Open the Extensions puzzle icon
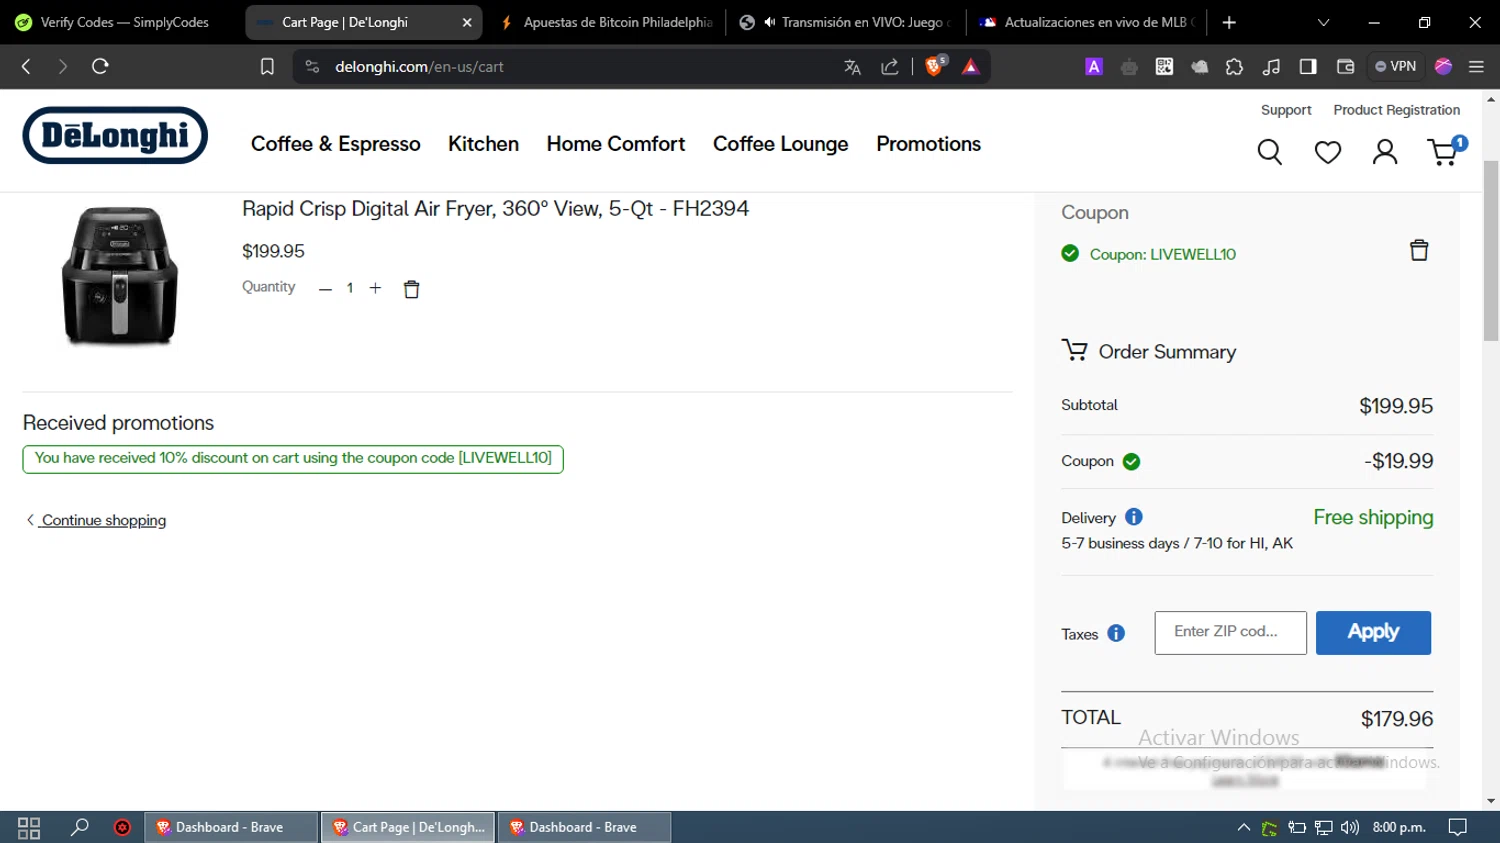1500x843 pixels. coord(1234,67)
